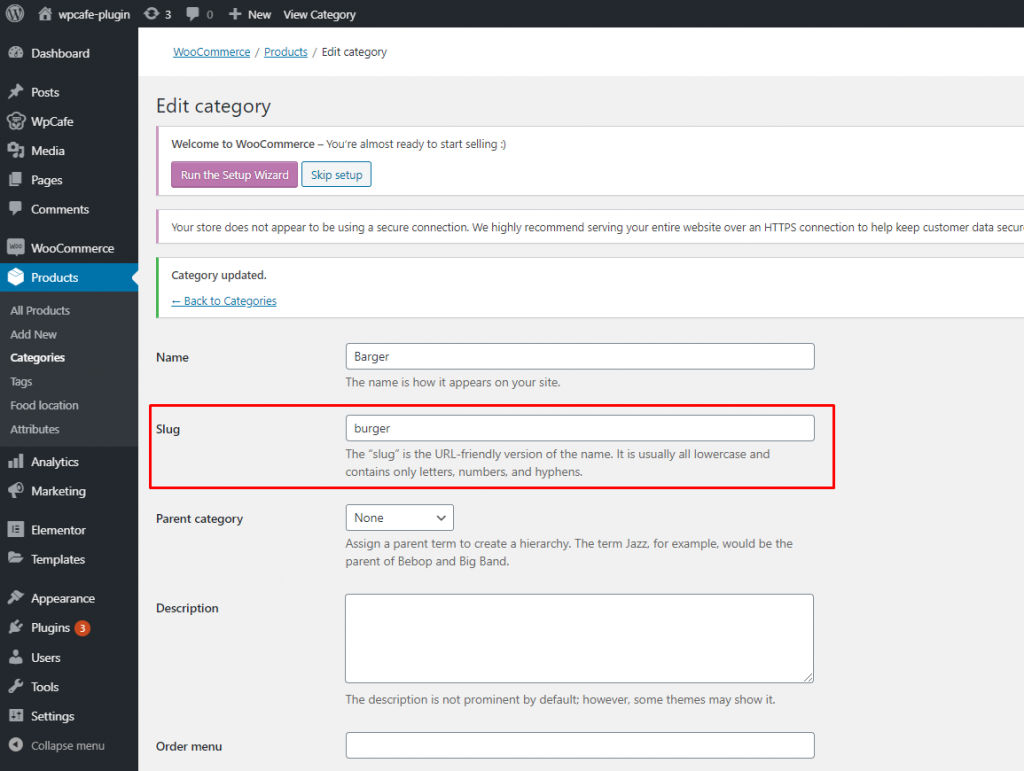
Task: Click the Marketing megaphone icon
Action: (16, 490)
